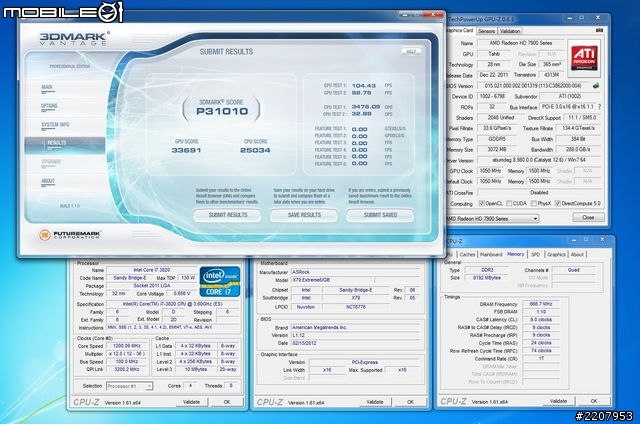Click the CPU Test 1 value 3476.09
This screenshot has width=640, height=424.
(366, 107)
